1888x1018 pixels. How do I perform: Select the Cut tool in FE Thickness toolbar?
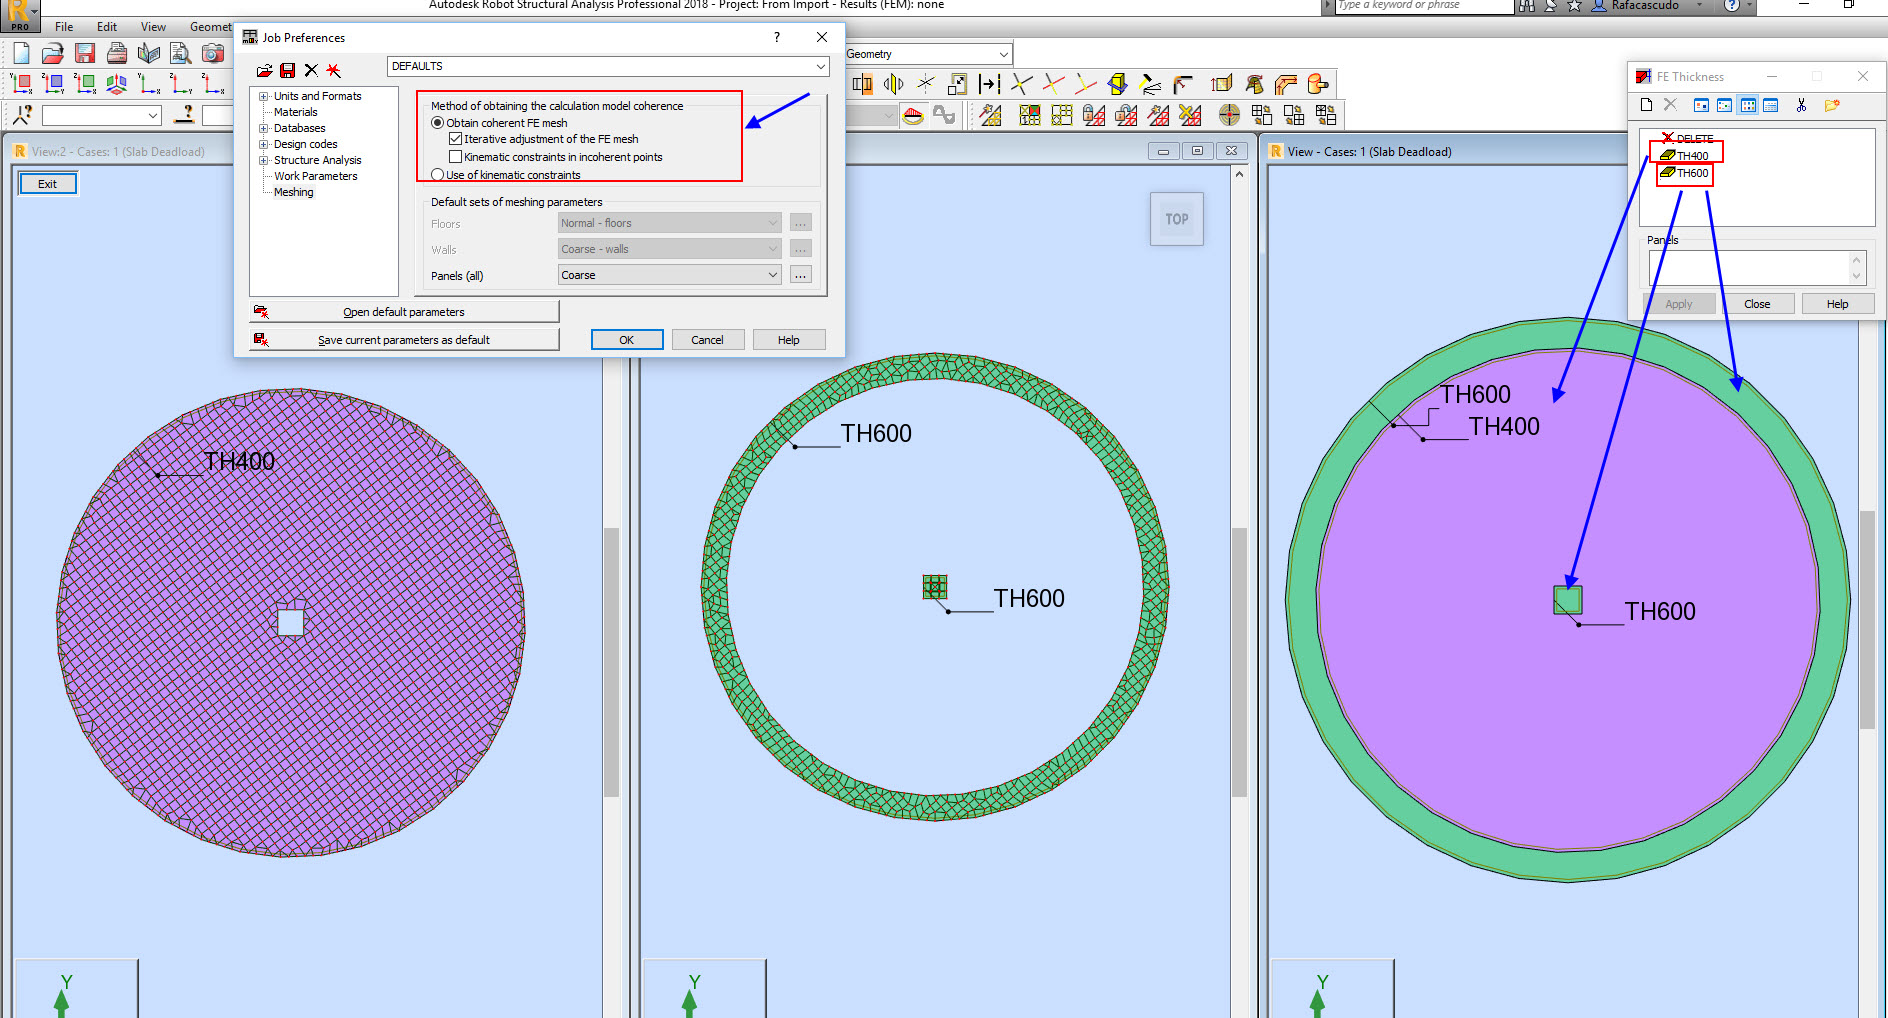pos(1800,104)
